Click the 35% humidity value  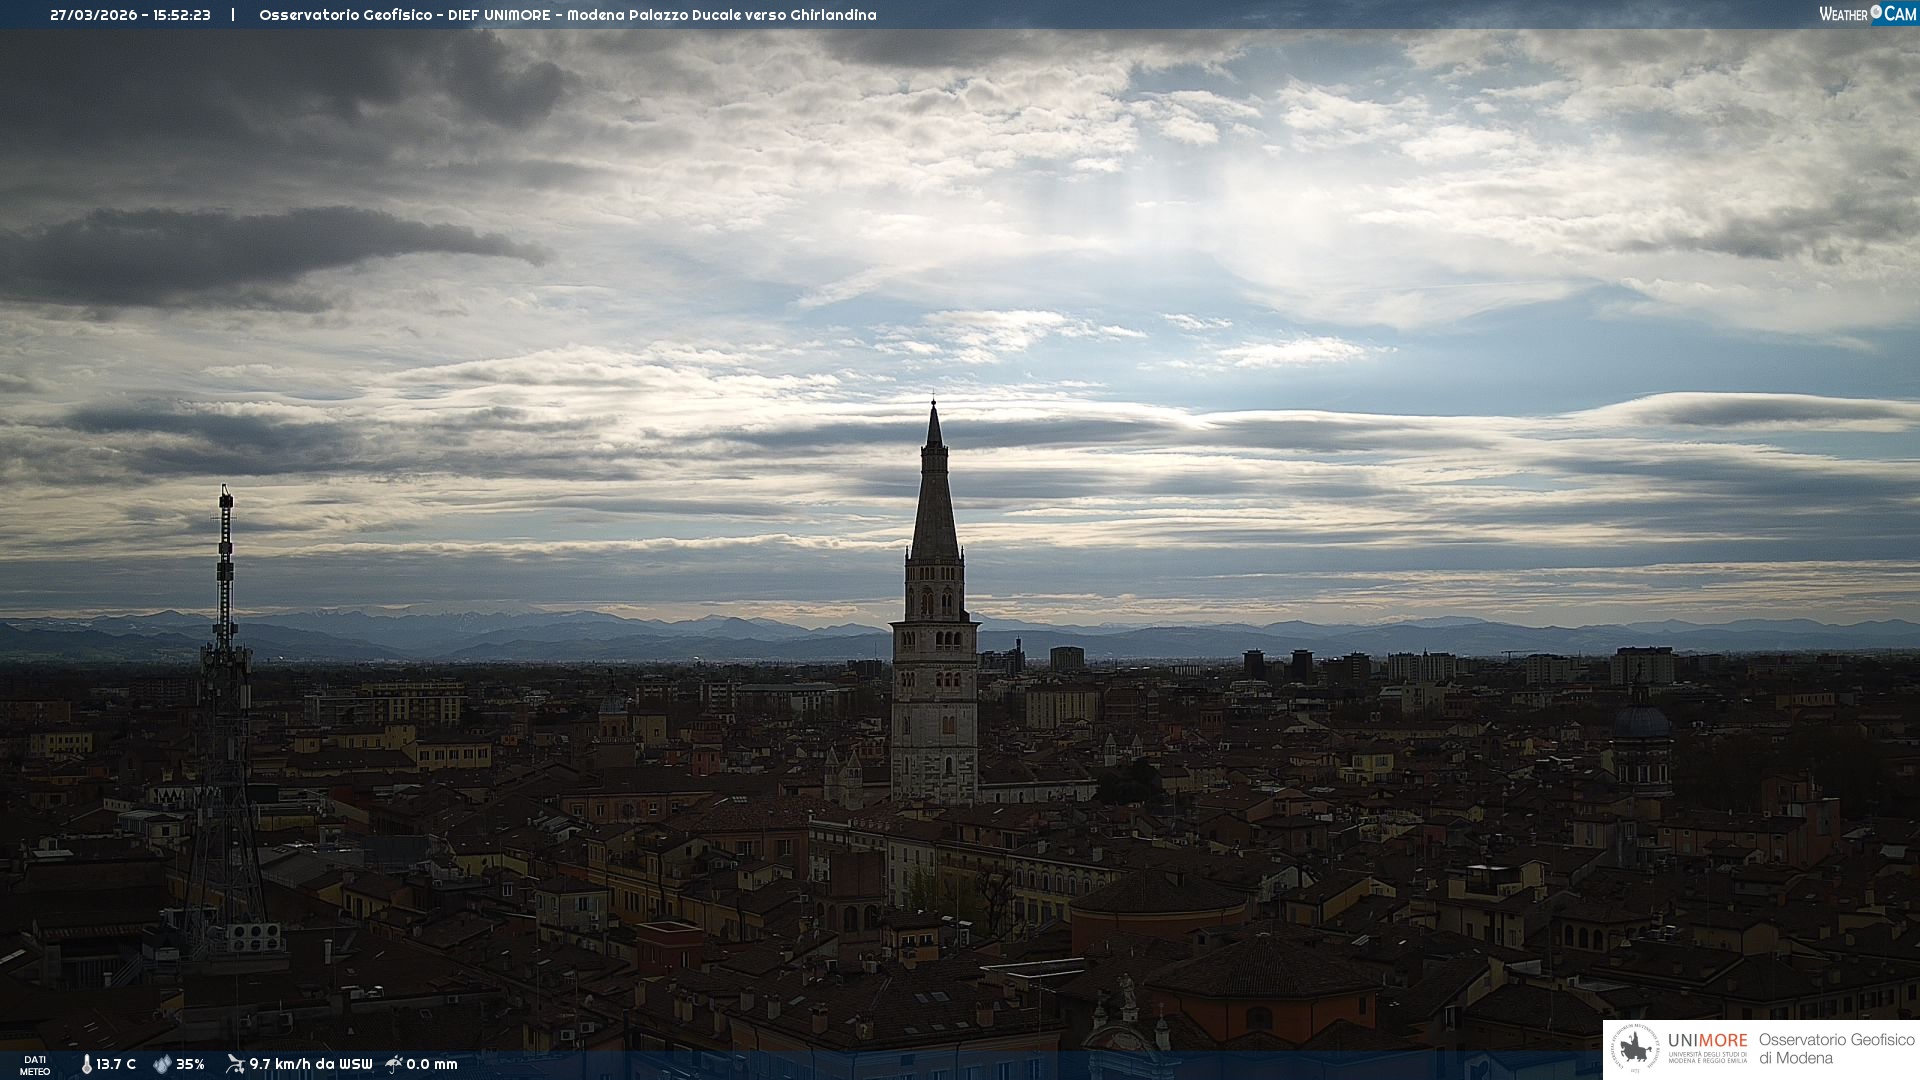pyautogui.click(x=190, y=1064)
